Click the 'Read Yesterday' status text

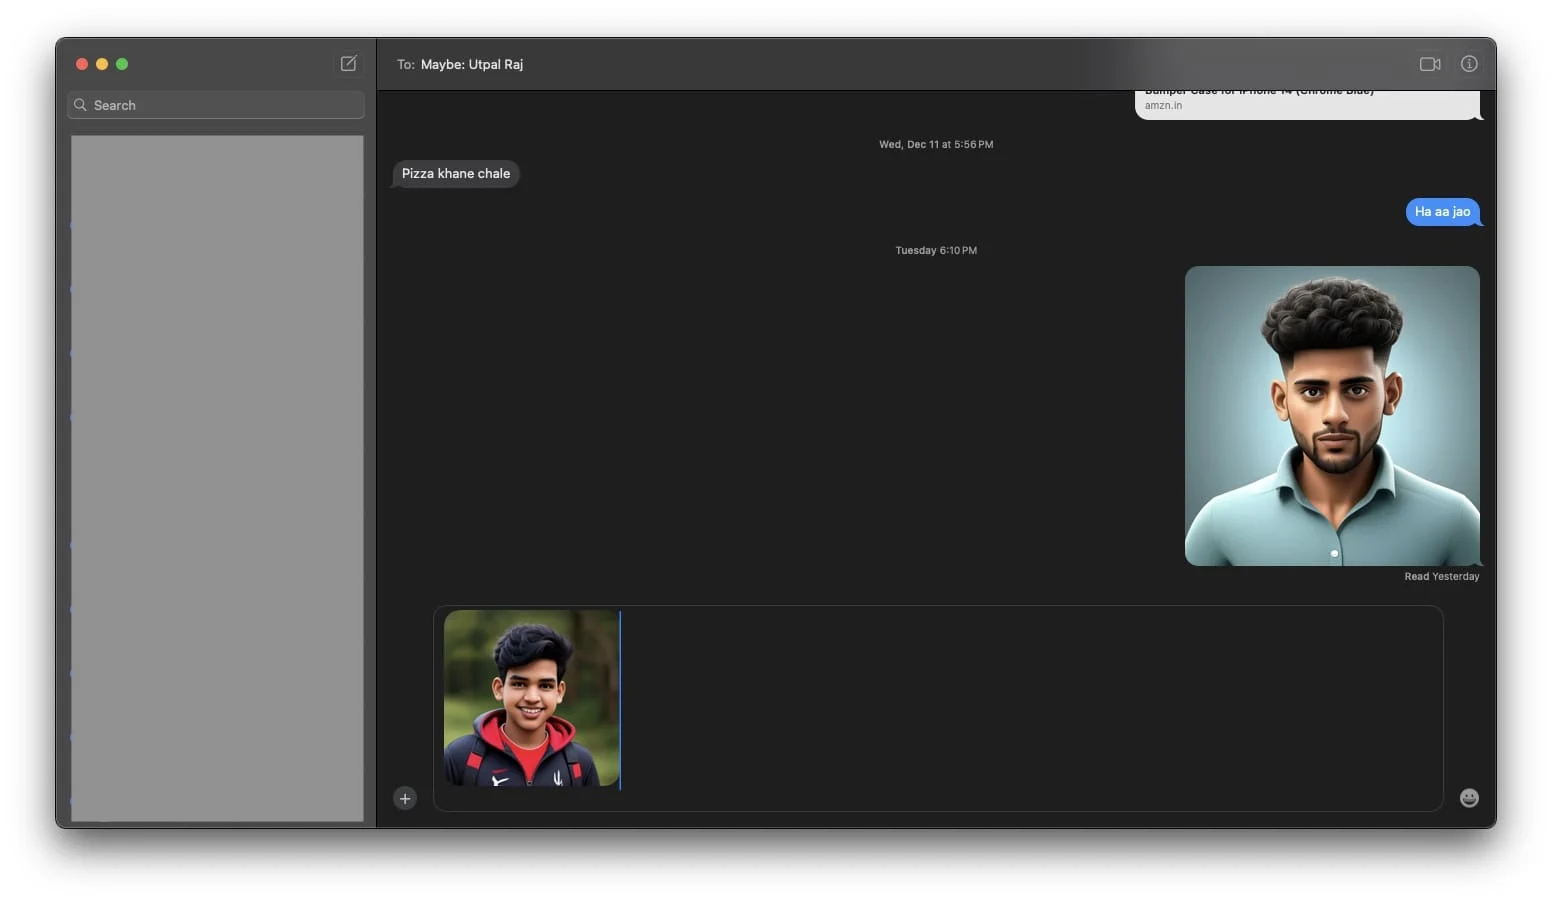(x=1441, y=576)
